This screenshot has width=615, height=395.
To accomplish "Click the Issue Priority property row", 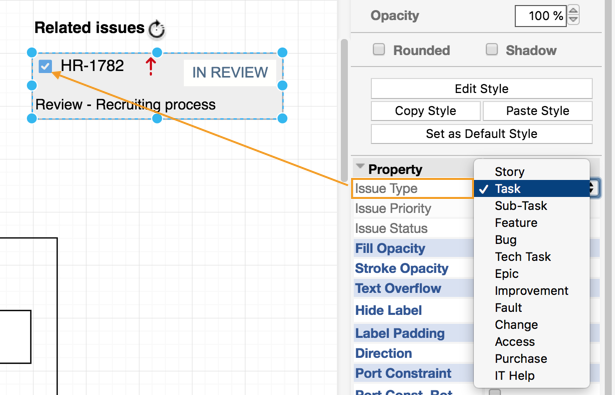I will [x=413, y=208].
